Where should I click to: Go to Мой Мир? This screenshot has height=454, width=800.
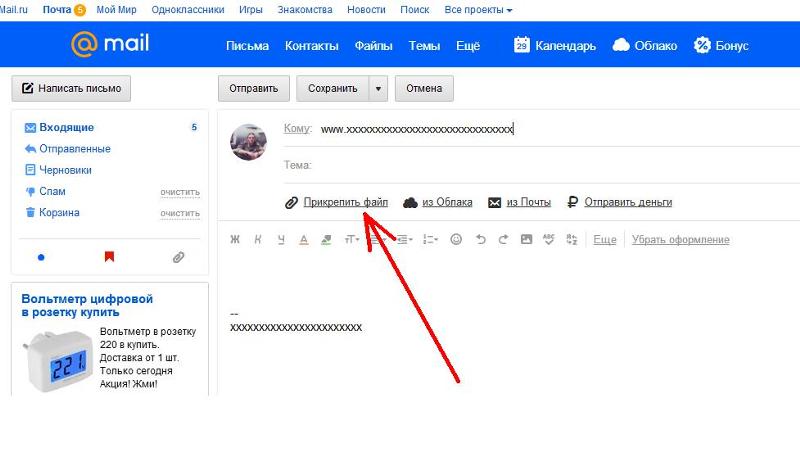(116, 10)
